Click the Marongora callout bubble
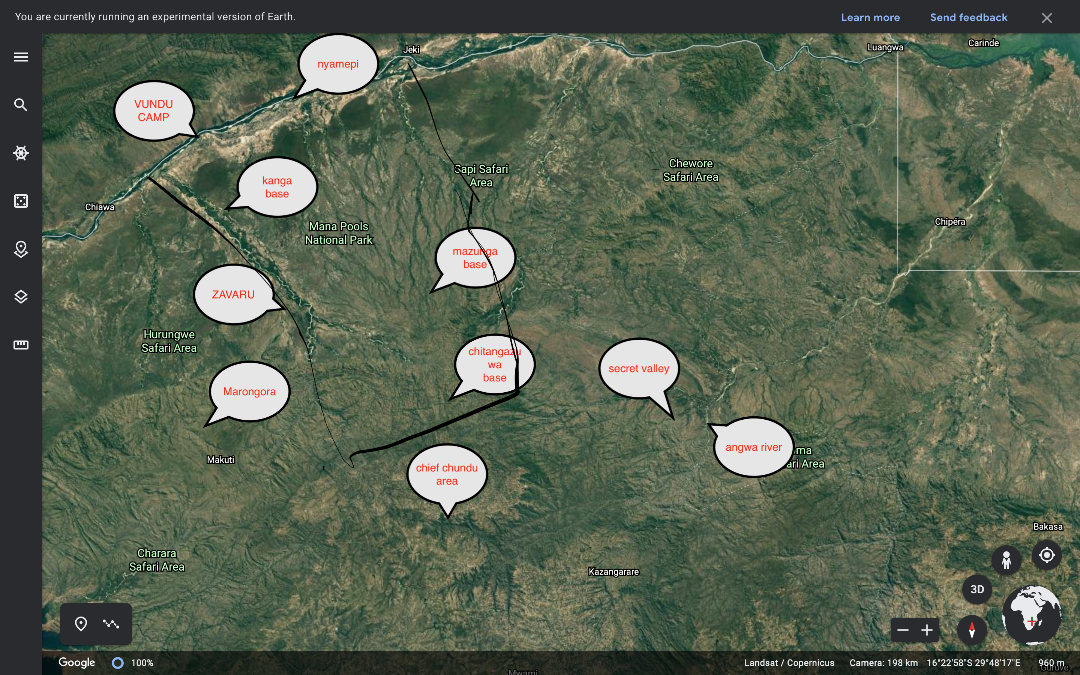This screenshot has height=675, width=1080. [249, 391]
